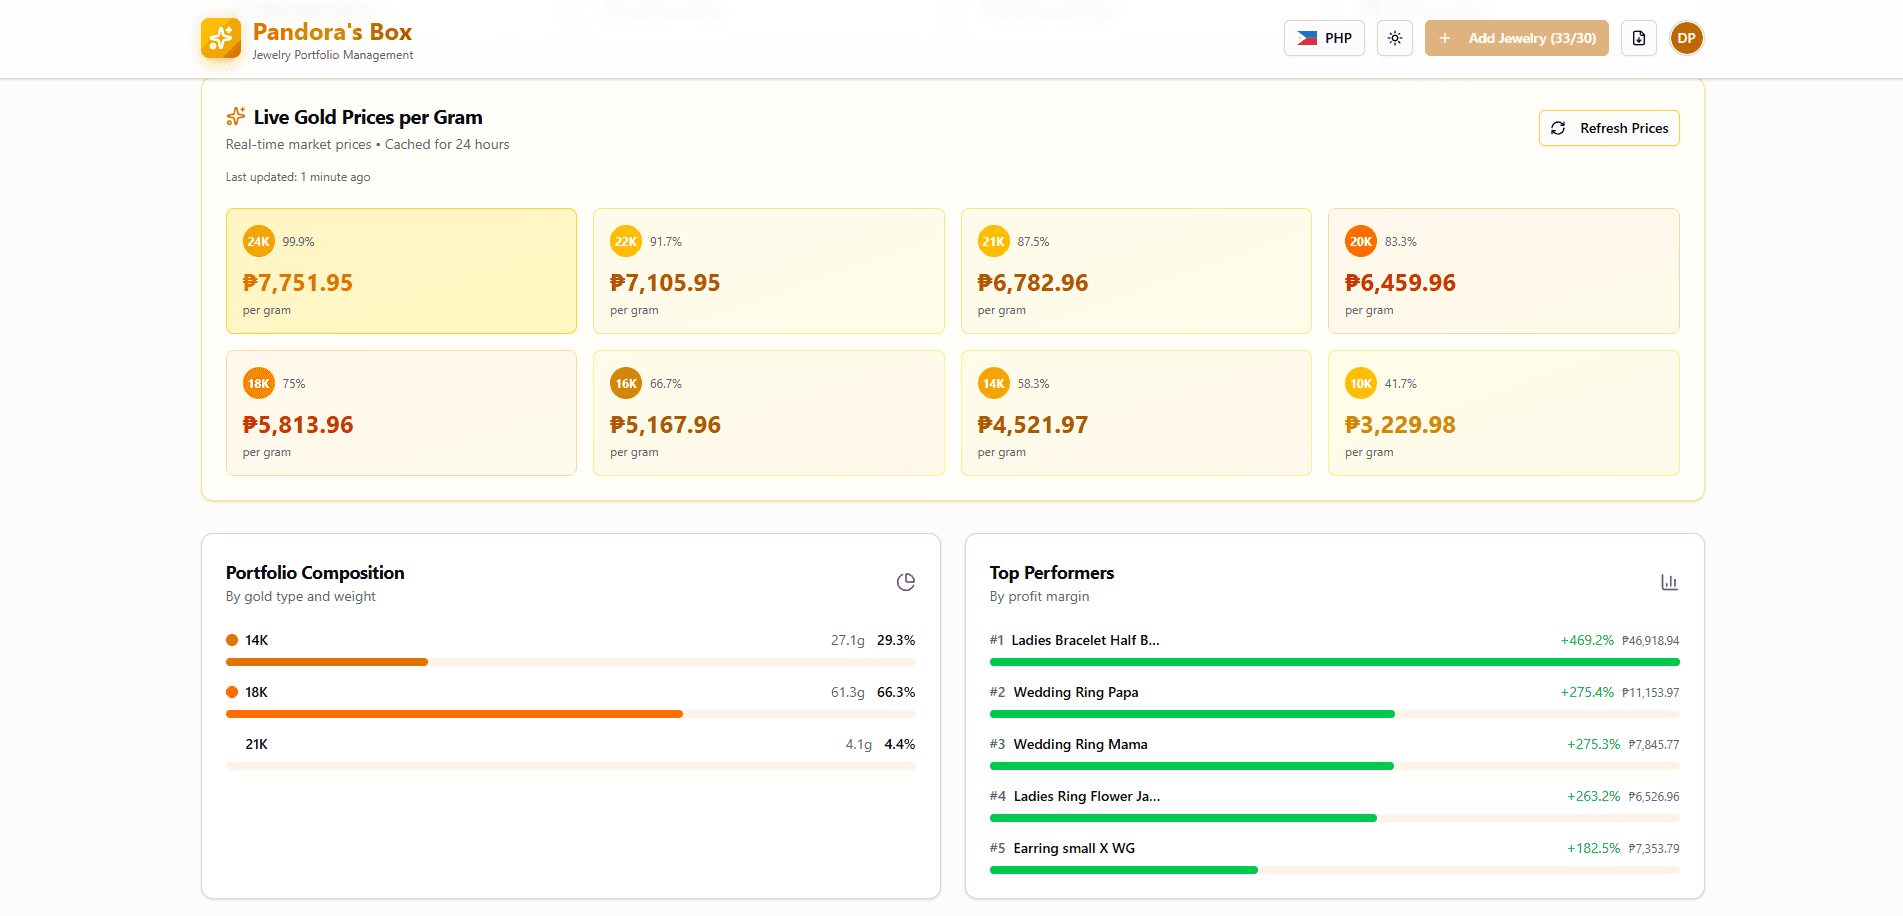Select the Ladies Bracelet Half B... entry
Image resolution: width=1903 pixels, height=916 pixels.
click(x=1085, y=640)
